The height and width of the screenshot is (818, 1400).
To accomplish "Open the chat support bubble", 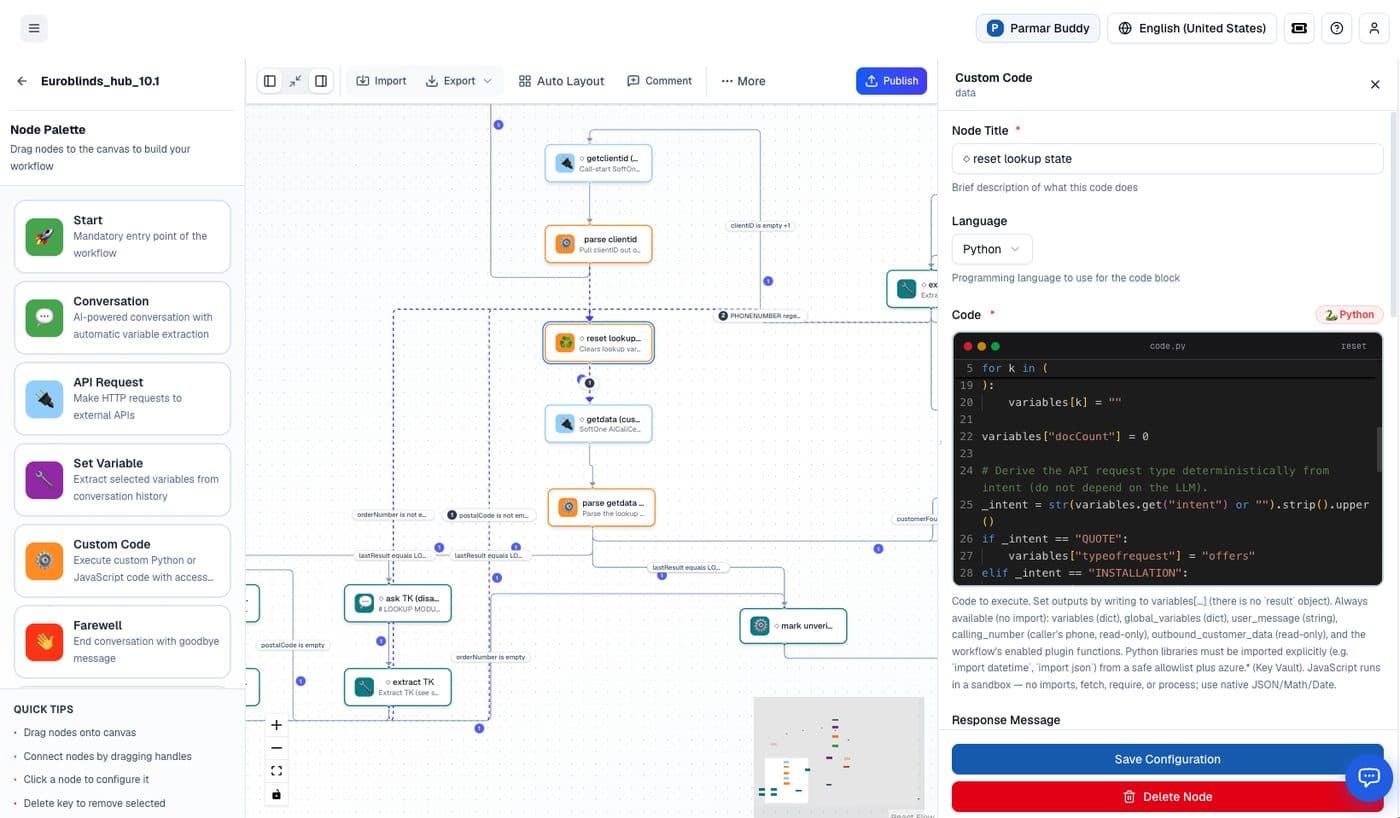I will [x=1369, y=778].
